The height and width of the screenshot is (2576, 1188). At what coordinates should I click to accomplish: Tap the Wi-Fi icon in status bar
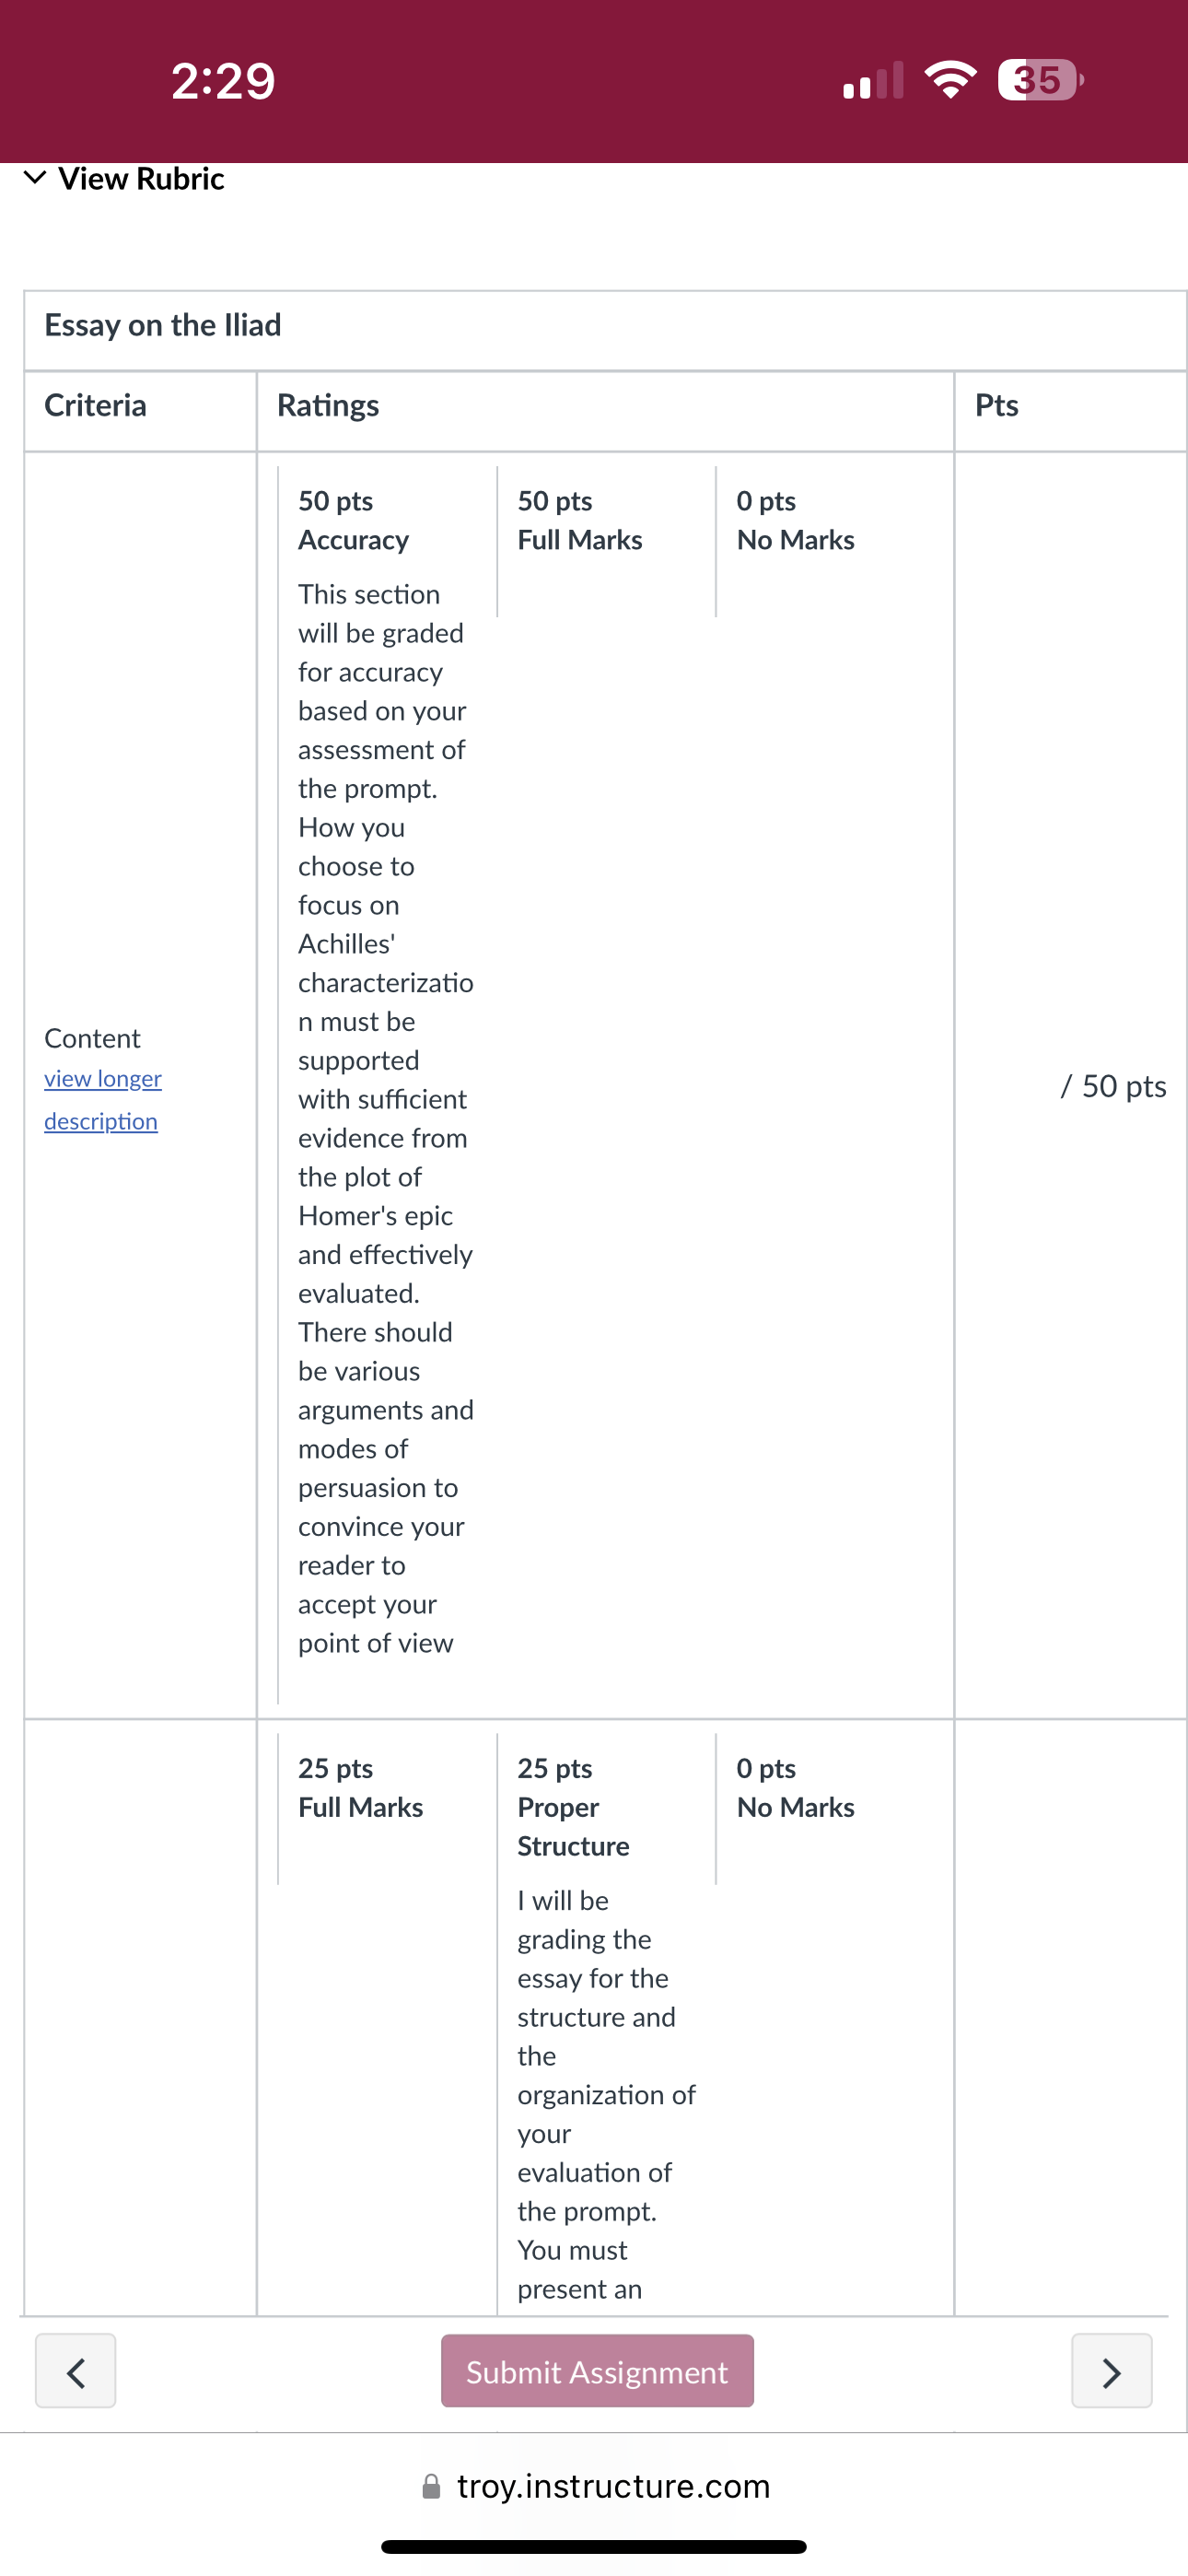pyautogui.click(x=950, y=80)
